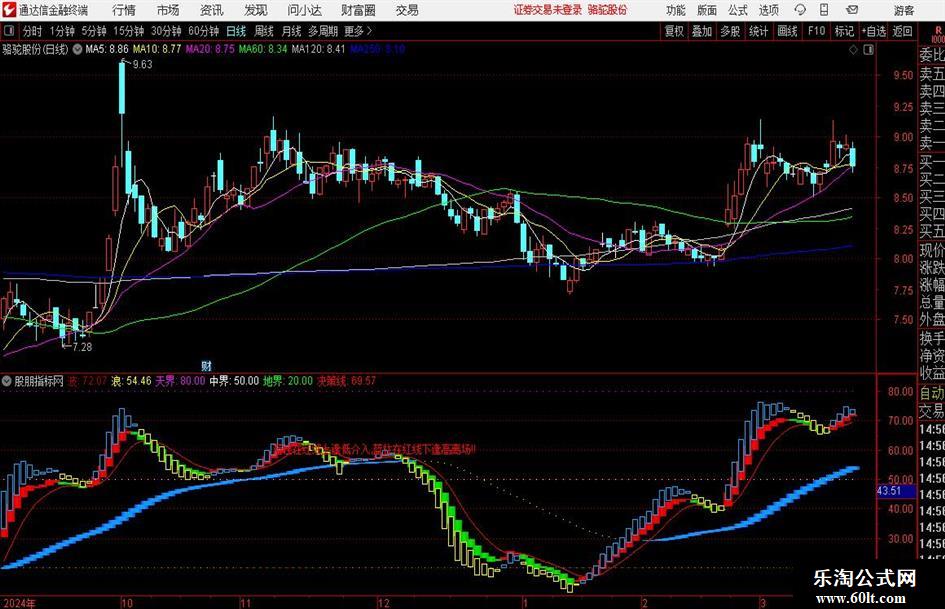Open the 版面 menu
Image resolution: width=945 pixels, height=609 pixels.
[x=706, y=10]
